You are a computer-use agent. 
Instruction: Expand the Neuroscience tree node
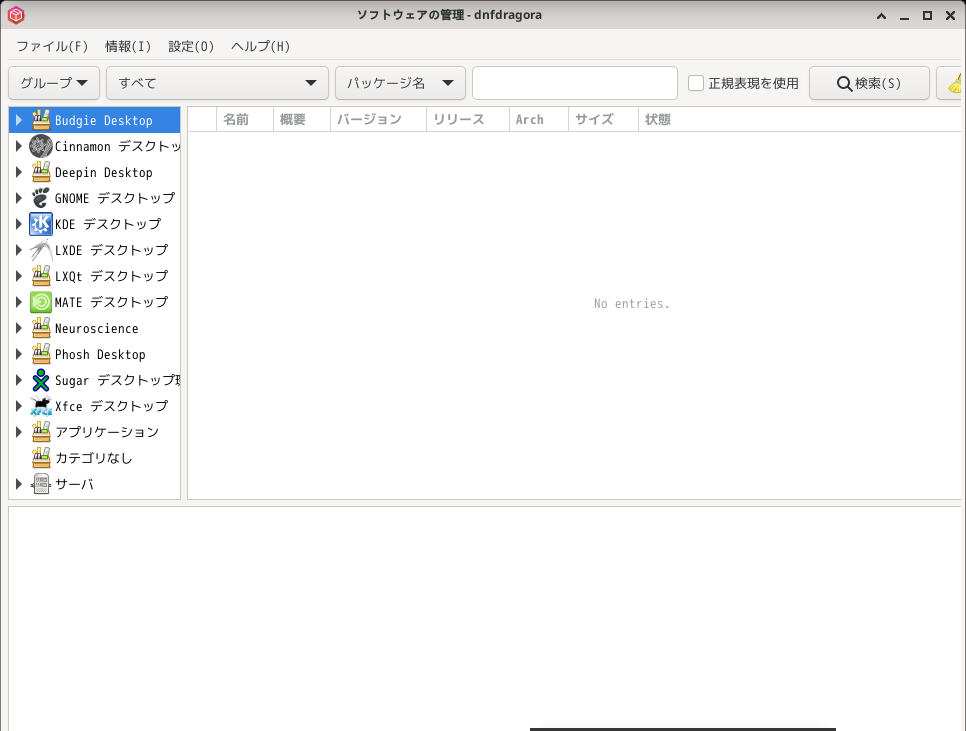18,328
